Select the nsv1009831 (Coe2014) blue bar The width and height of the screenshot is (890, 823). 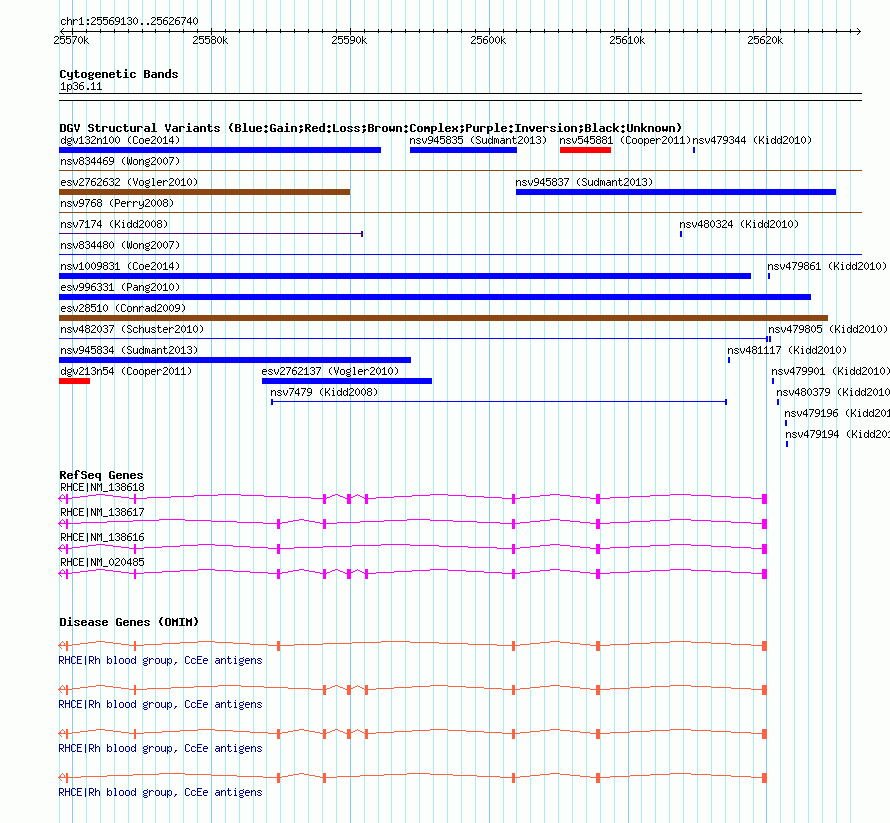pos(405,276)
